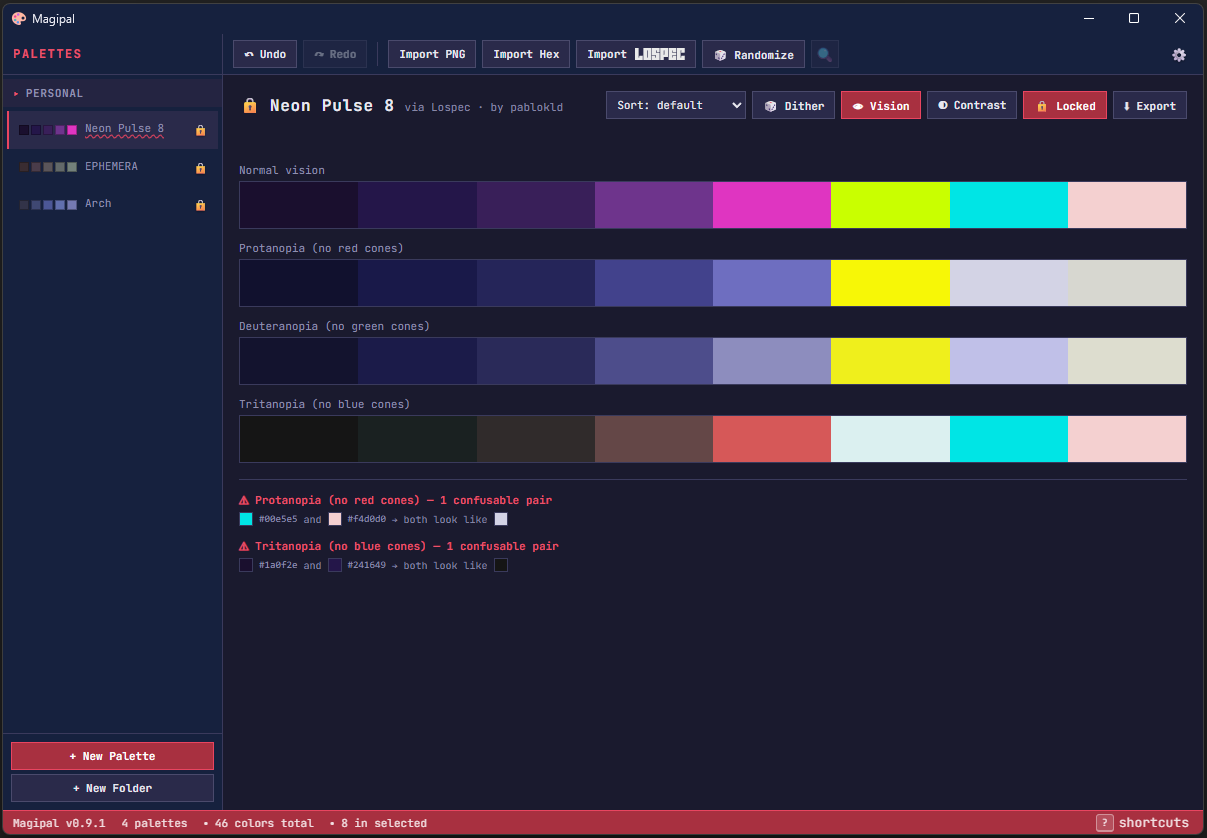The width and height of the screenshot is (1207, 838).
Task: Randomize the palette colors
Action: pos(754,54)
